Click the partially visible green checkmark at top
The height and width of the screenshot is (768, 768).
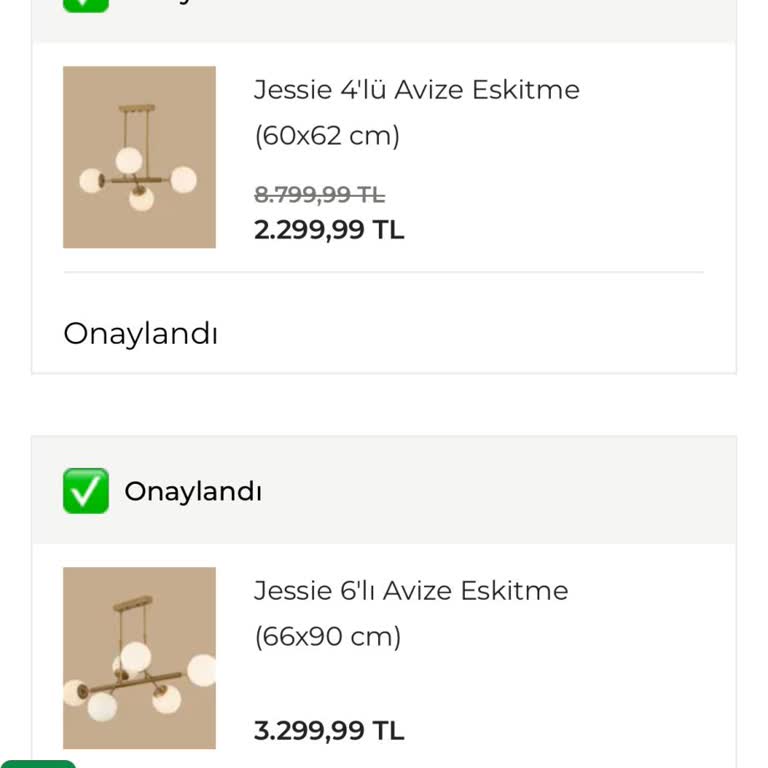click(86, 4)
